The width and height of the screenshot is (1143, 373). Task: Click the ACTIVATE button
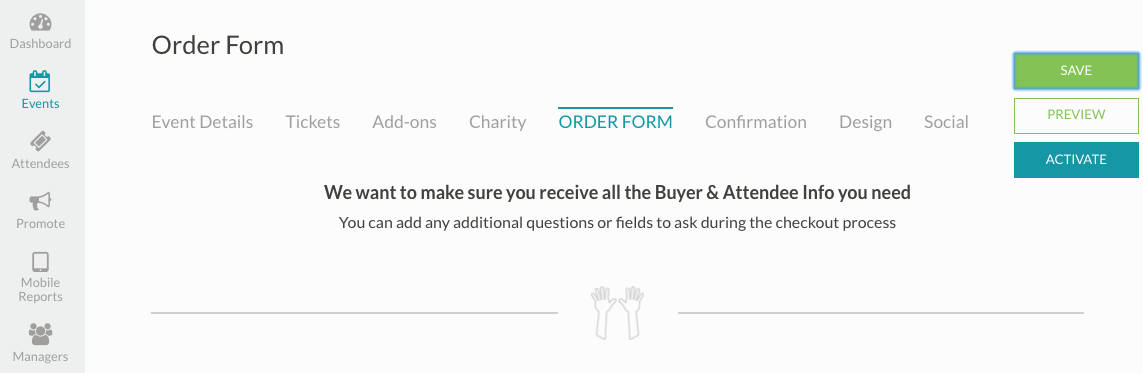(x=1076, y=160)
